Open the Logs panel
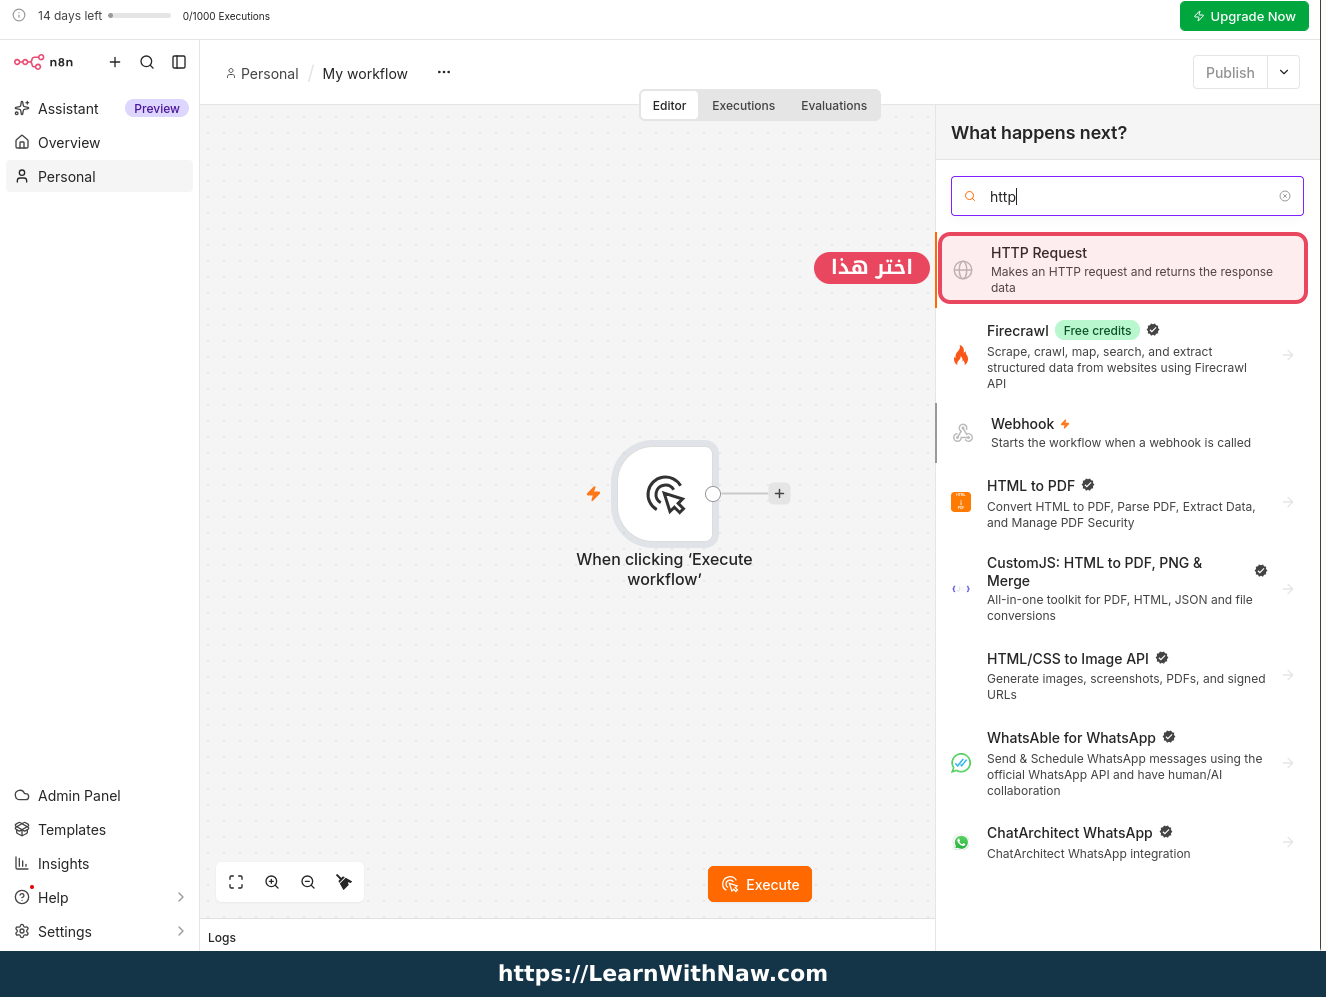 (222, 937)
